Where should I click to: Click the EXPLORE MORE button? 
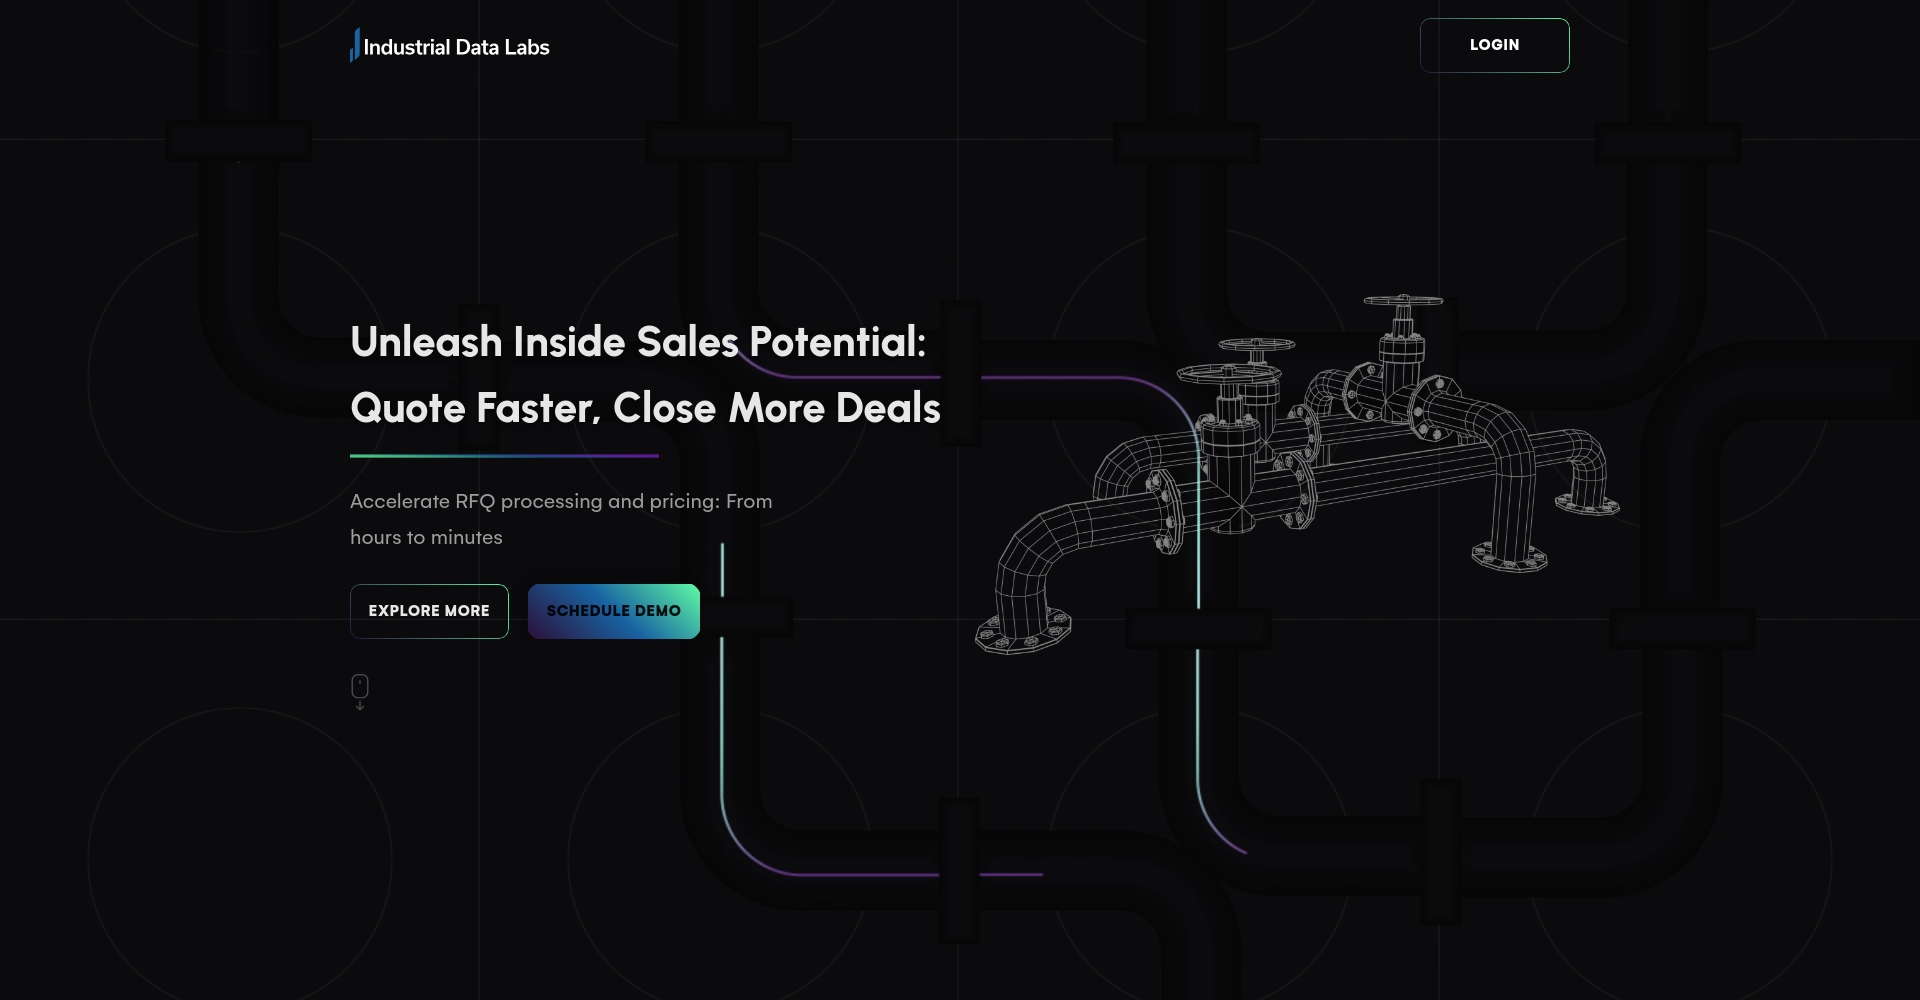pyautogui.click(x=429, y=611)
